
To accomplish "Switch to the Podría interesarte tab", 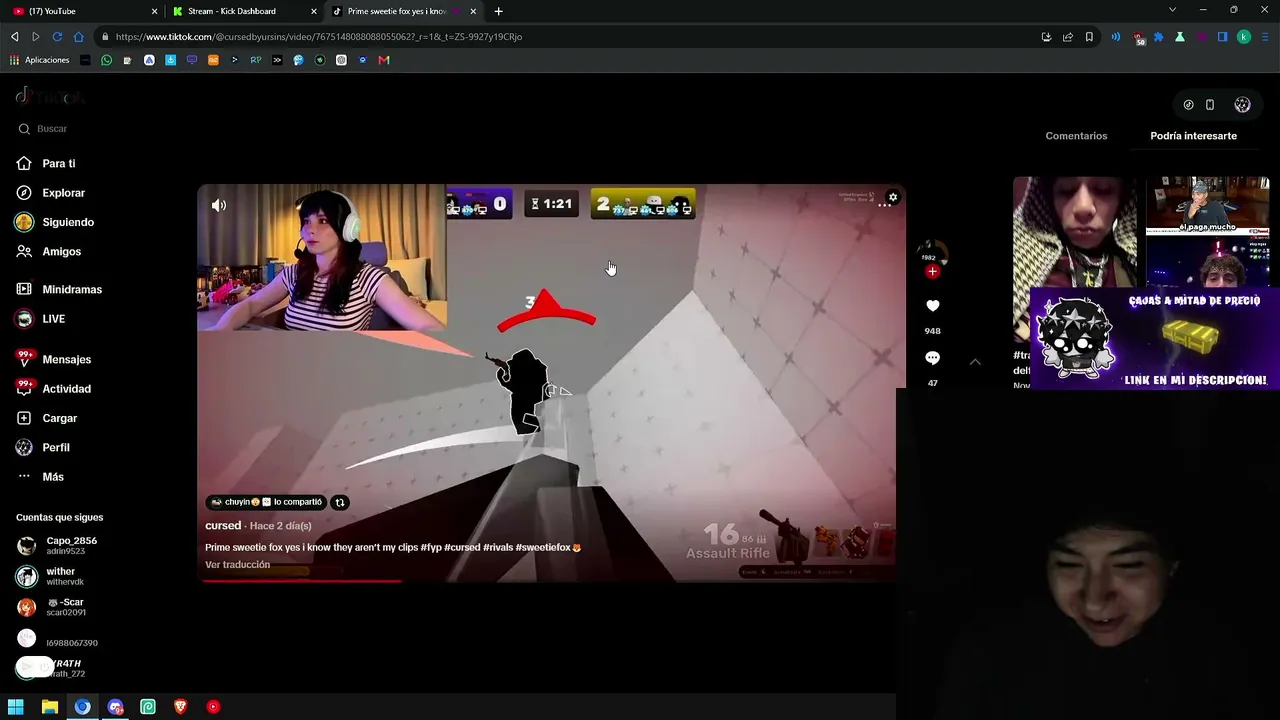I will [1193, 136].
